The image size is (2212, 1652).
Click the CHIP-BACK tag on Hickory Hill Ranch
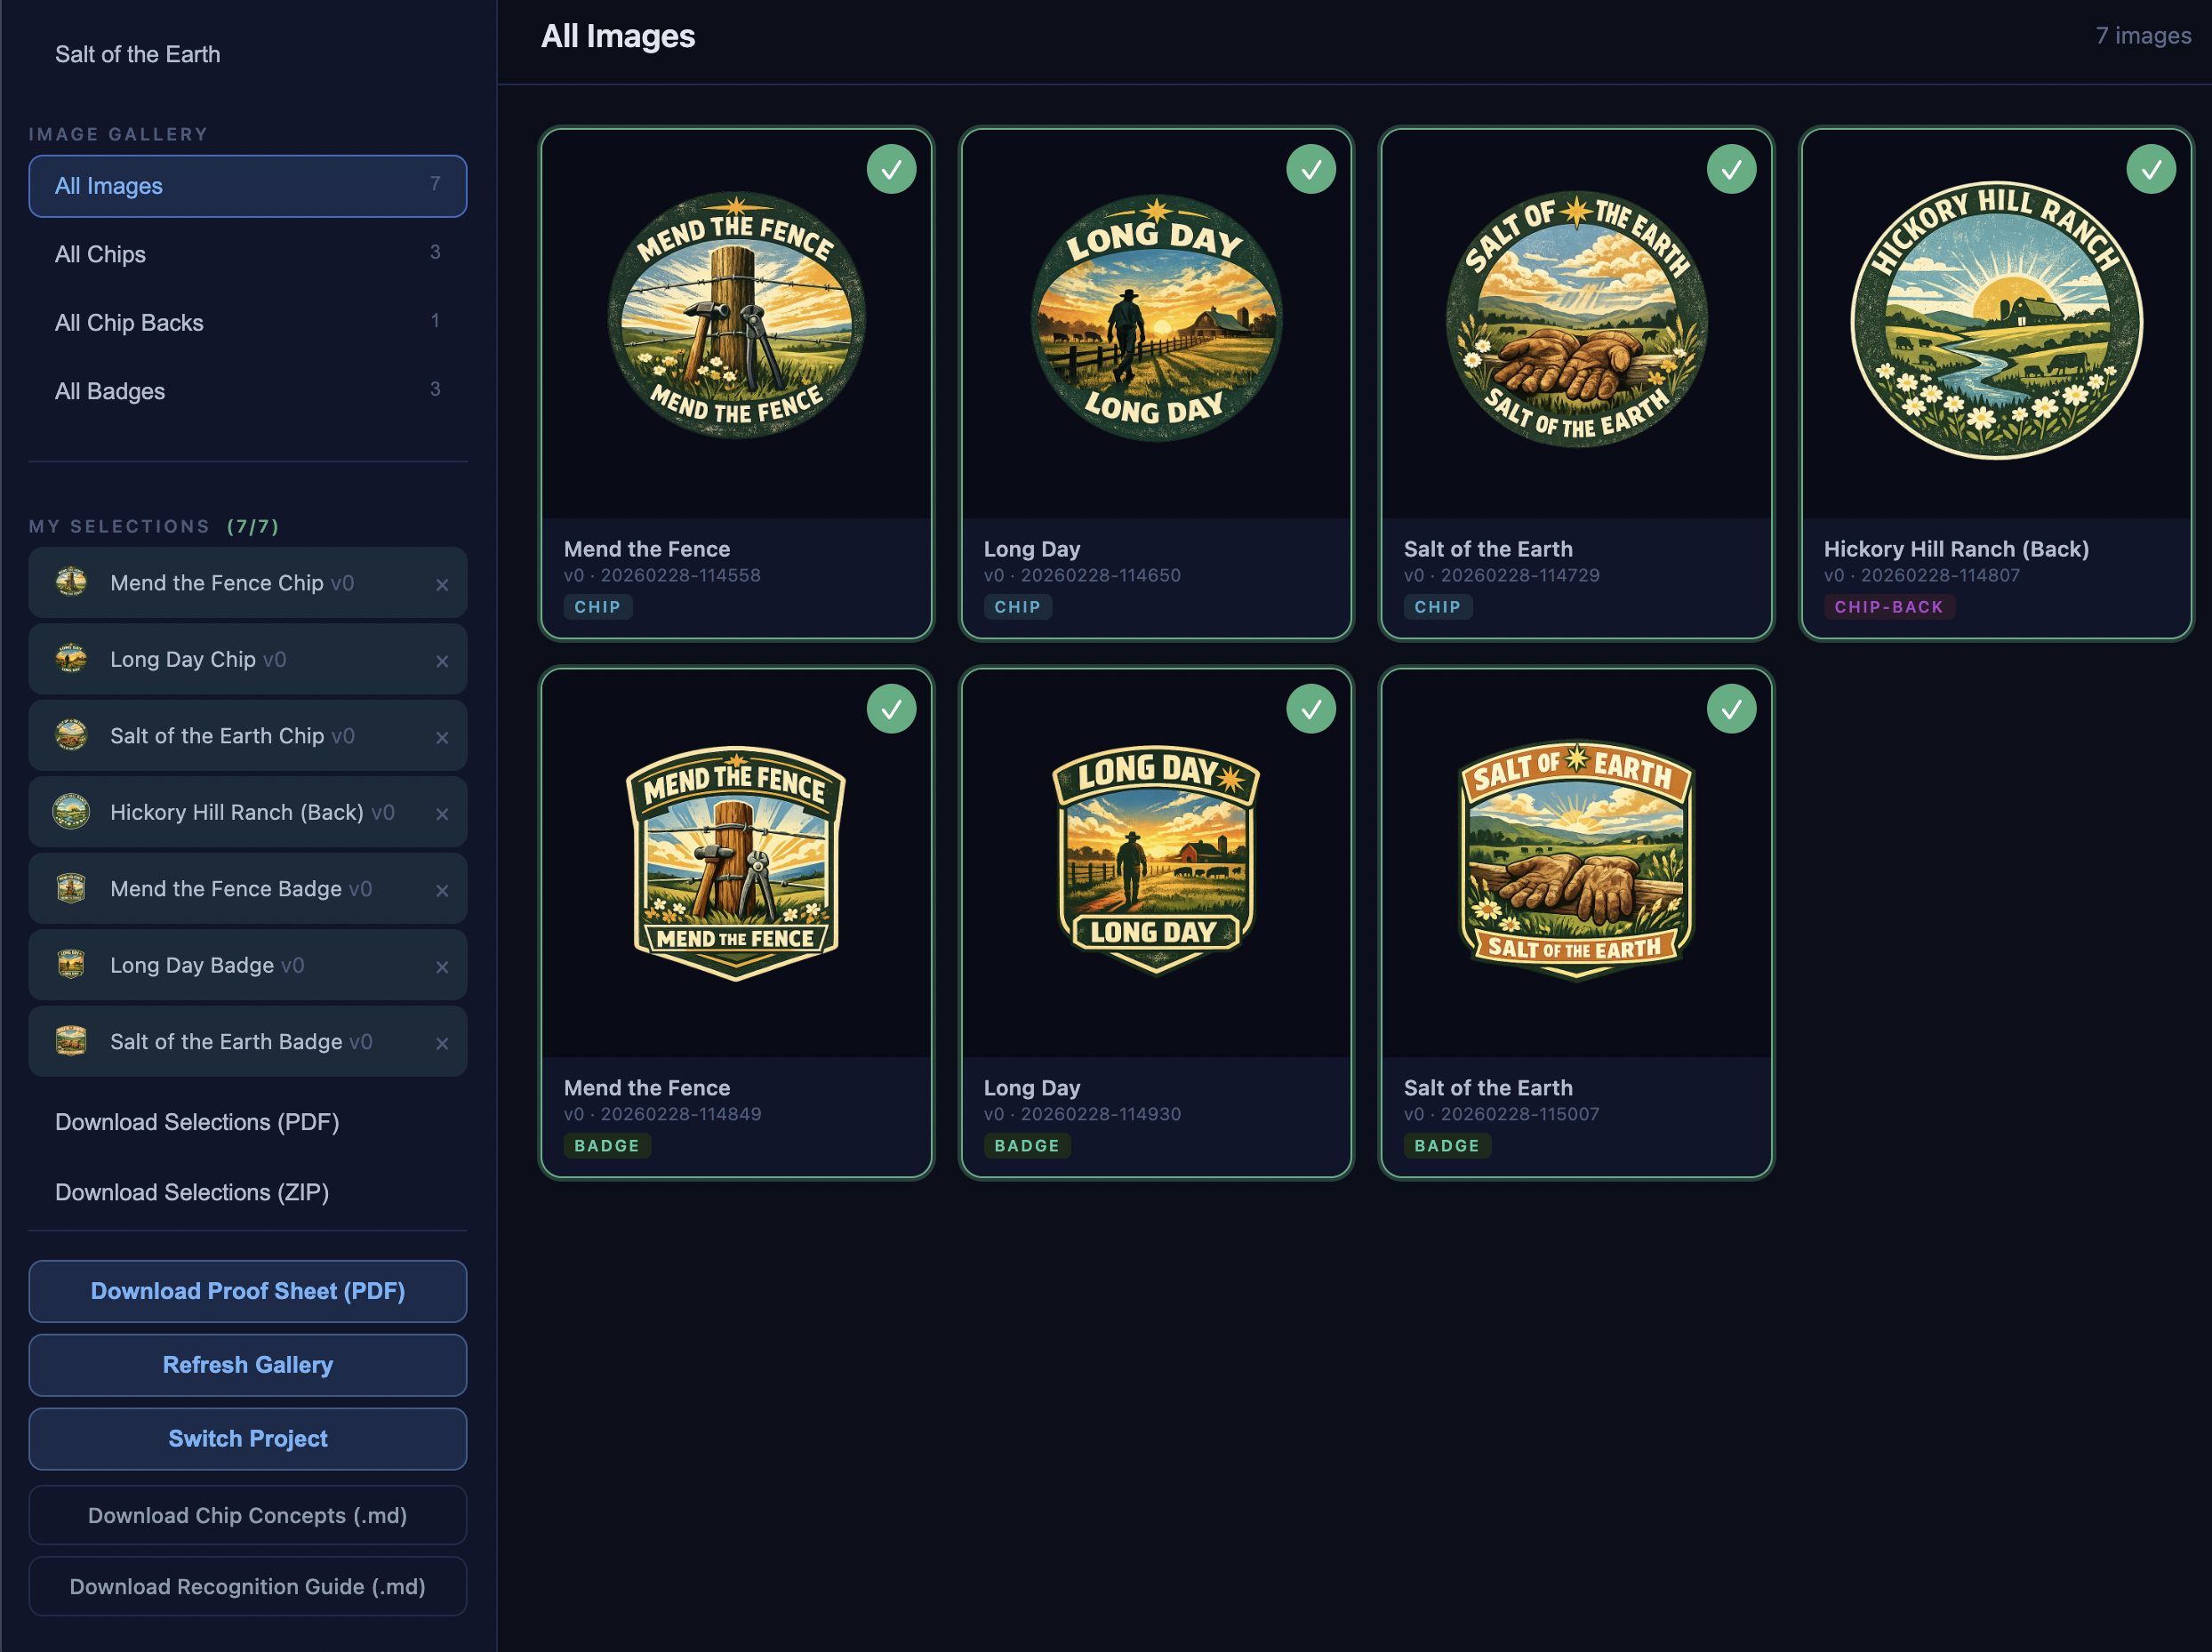pyautogui.click(x=1890, y=606)
